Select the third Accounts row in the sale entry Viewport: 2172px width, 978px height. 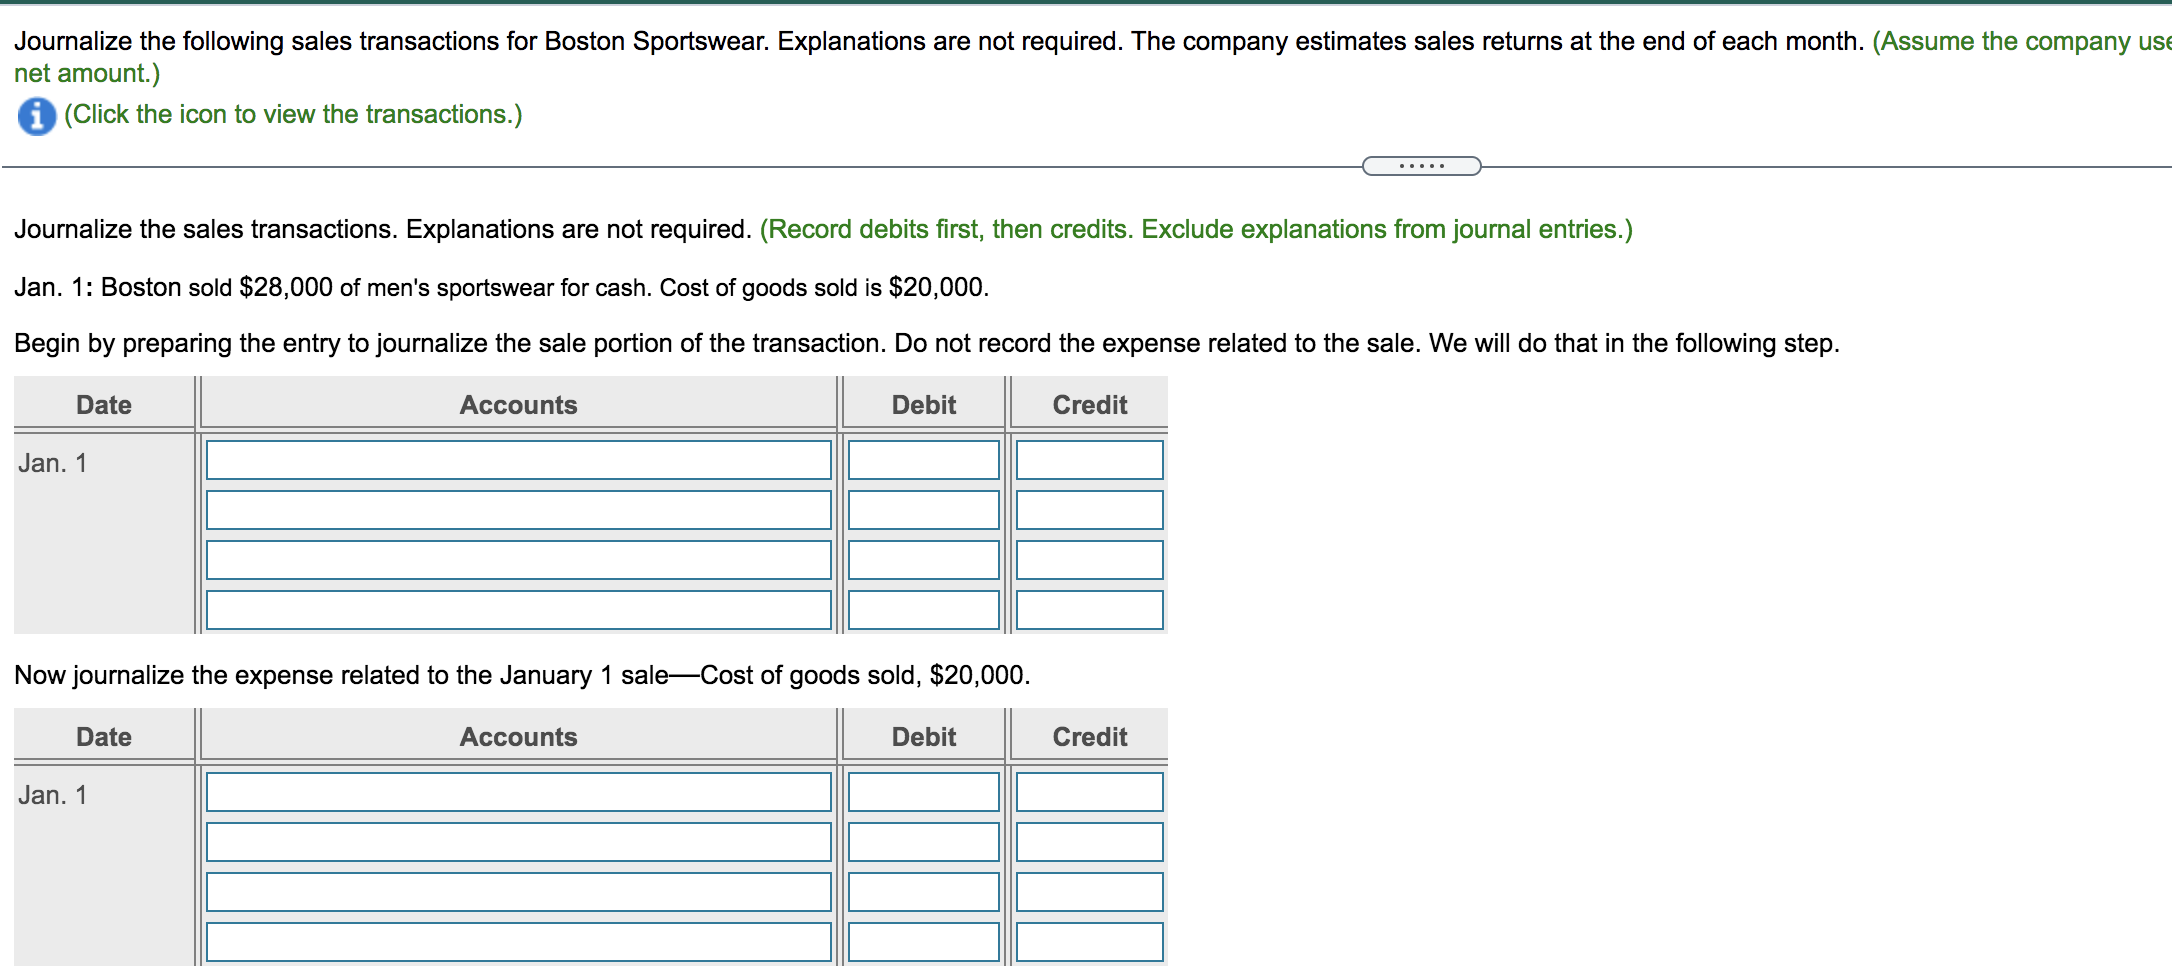pos(518,559)
